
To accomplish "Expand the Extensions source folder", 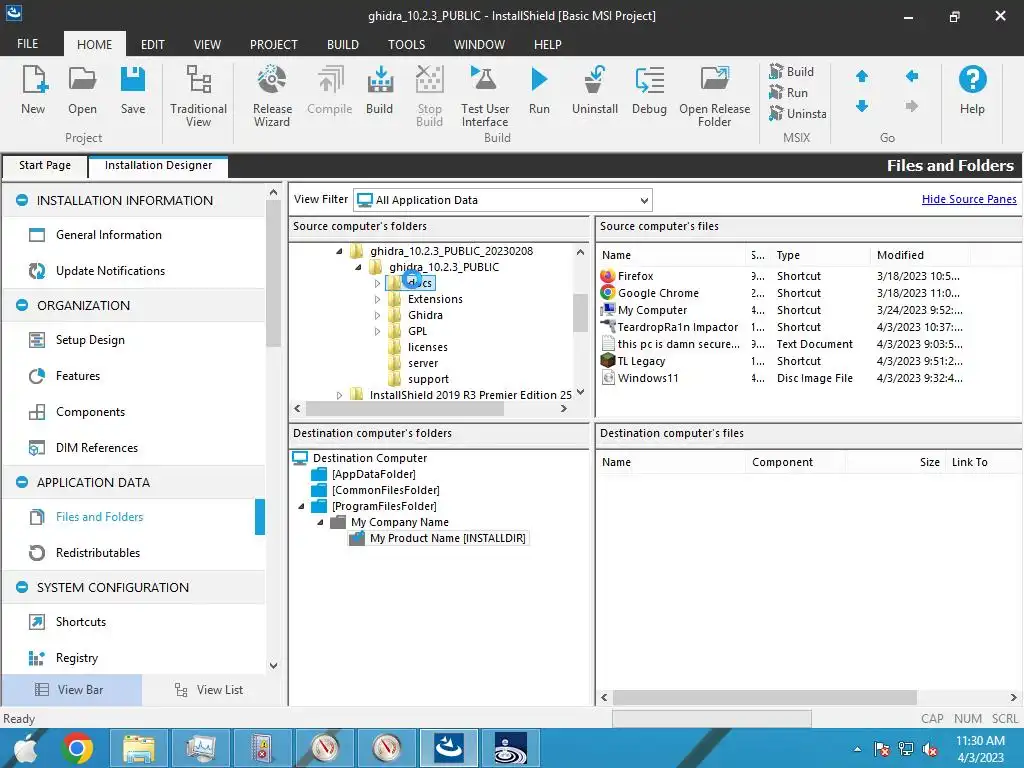I will tap(377, 299).
